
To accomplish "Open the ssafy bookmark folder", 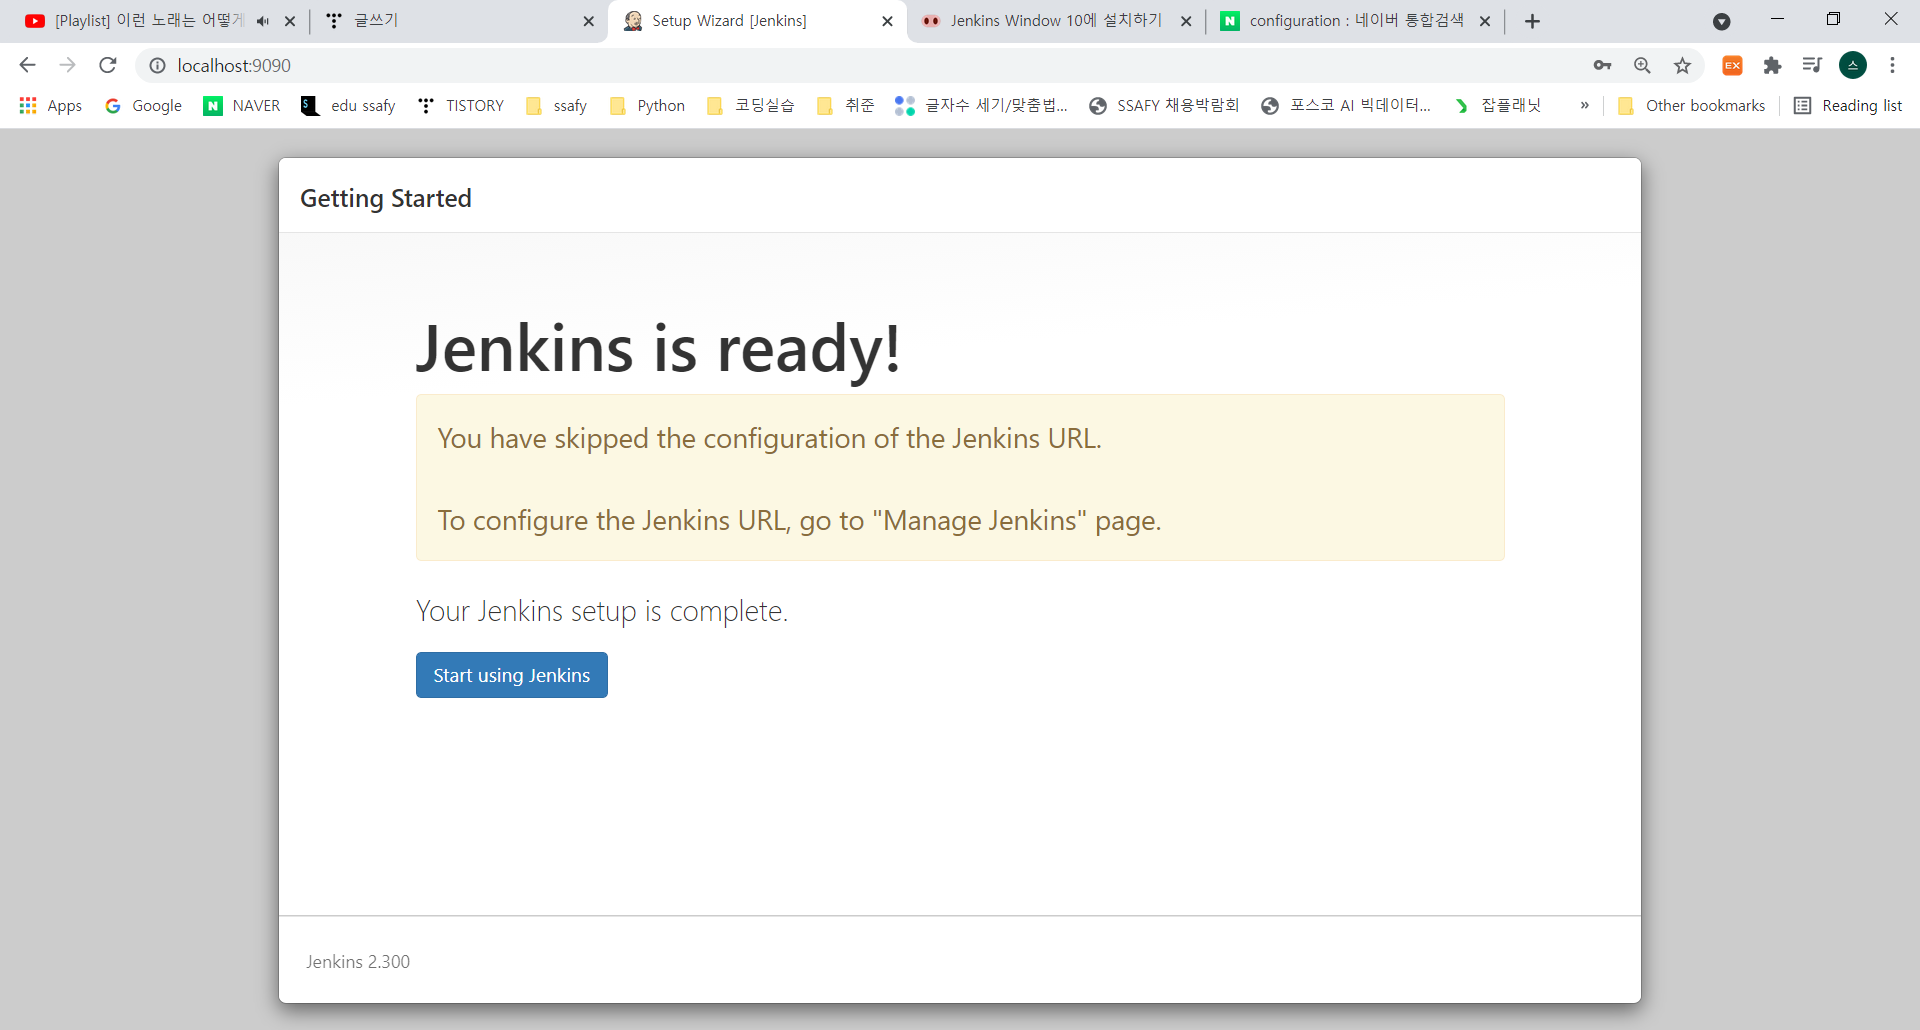I will 556,105.
